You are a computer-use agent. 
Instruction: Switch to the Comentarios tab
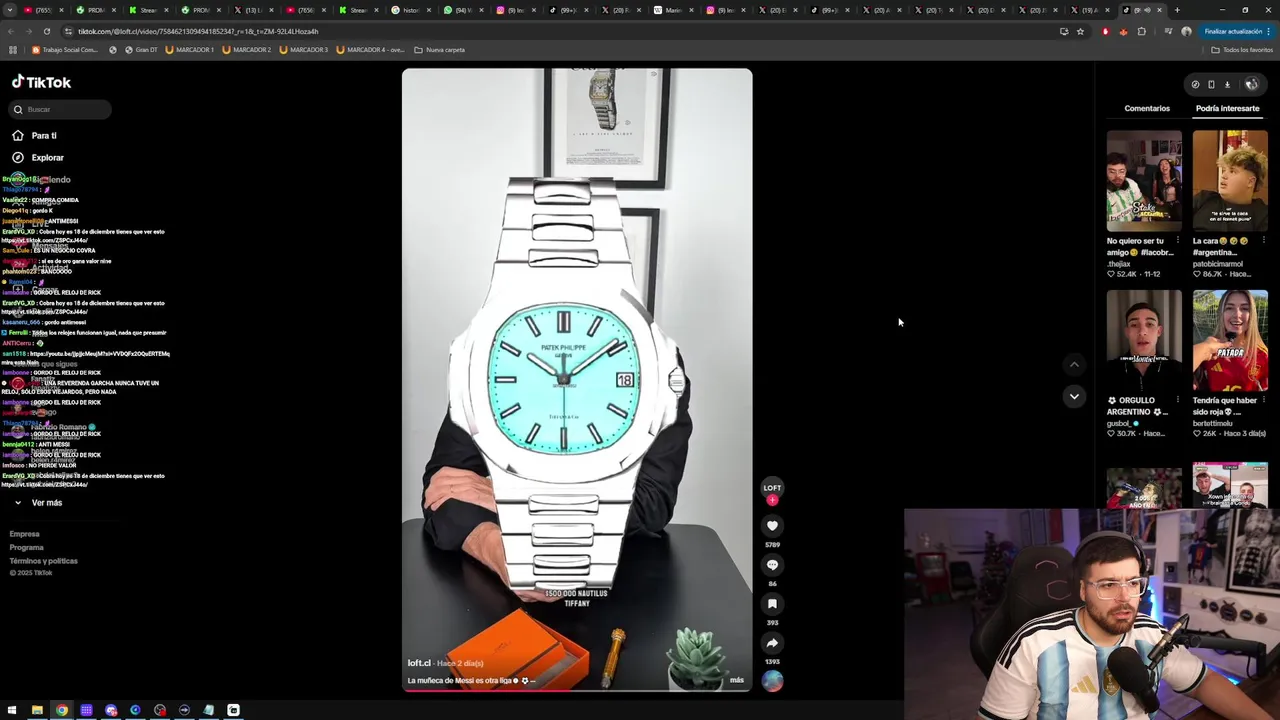[1147, 108]
